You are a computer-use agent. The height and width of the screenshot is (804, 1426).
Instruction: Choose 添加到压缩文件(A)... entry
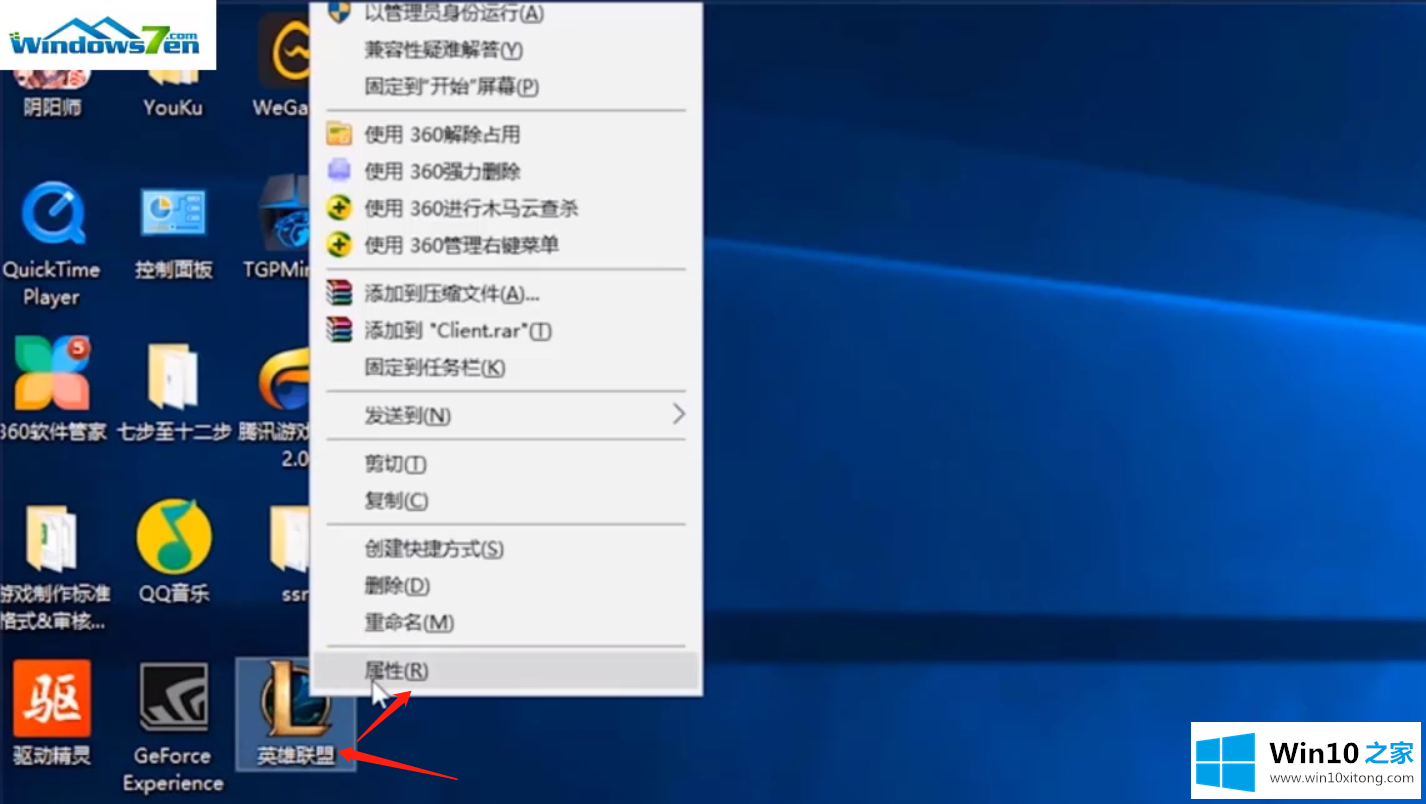[506, 293]
